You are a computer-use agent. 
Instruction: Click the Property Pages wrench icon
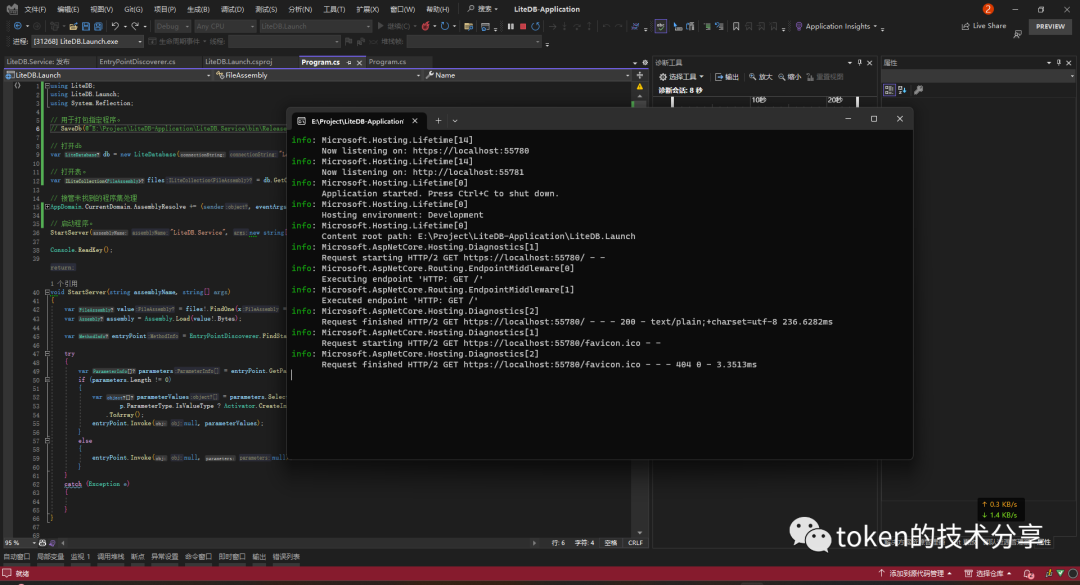[x=918, y=90]
